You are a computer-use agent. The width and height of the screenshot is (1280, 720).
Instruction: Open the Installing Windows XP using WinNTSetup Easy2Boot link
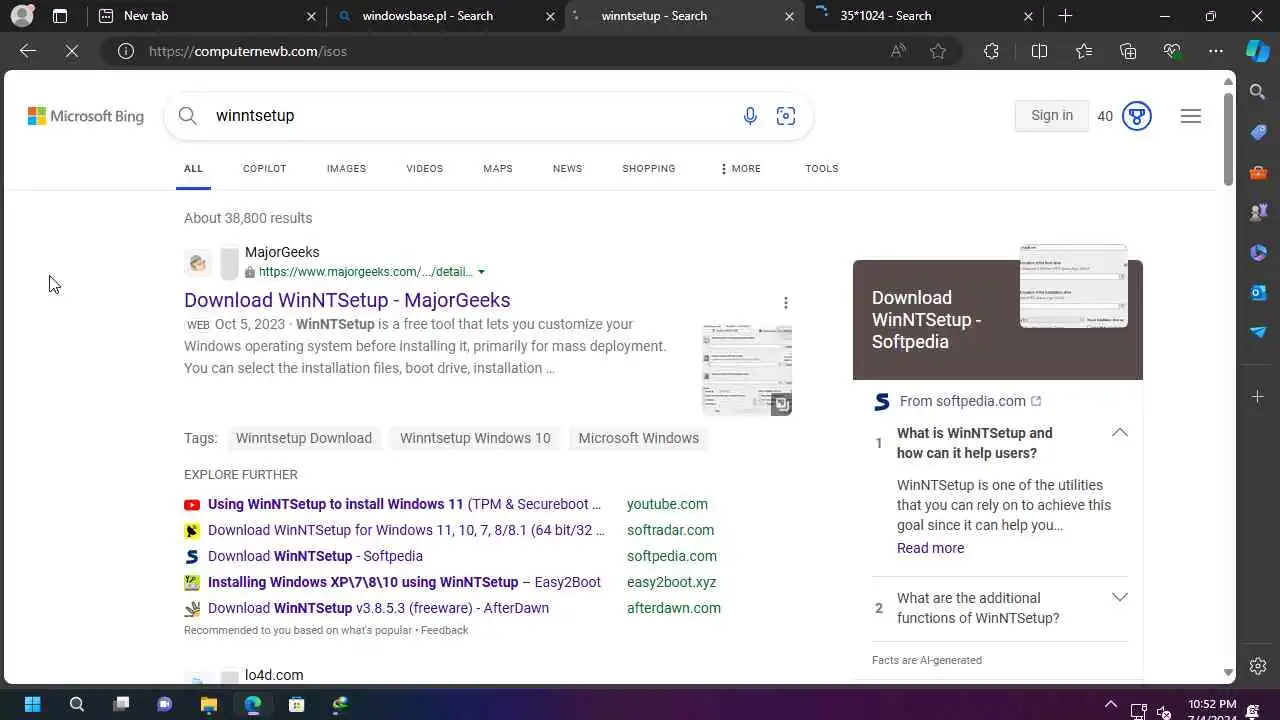click(x=404, y=582)
